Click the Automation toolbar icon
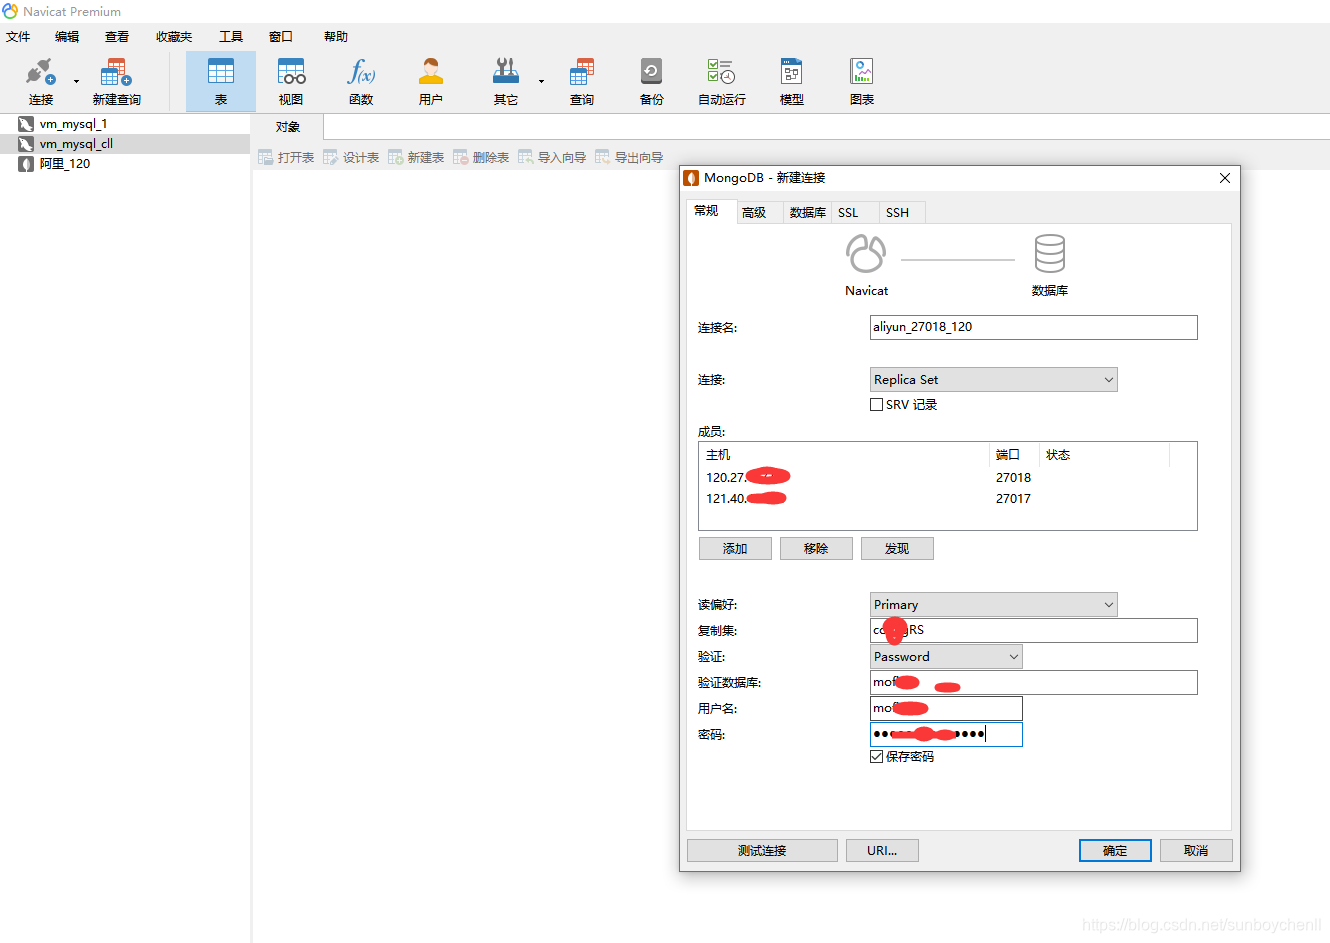 tap(722, 81)
